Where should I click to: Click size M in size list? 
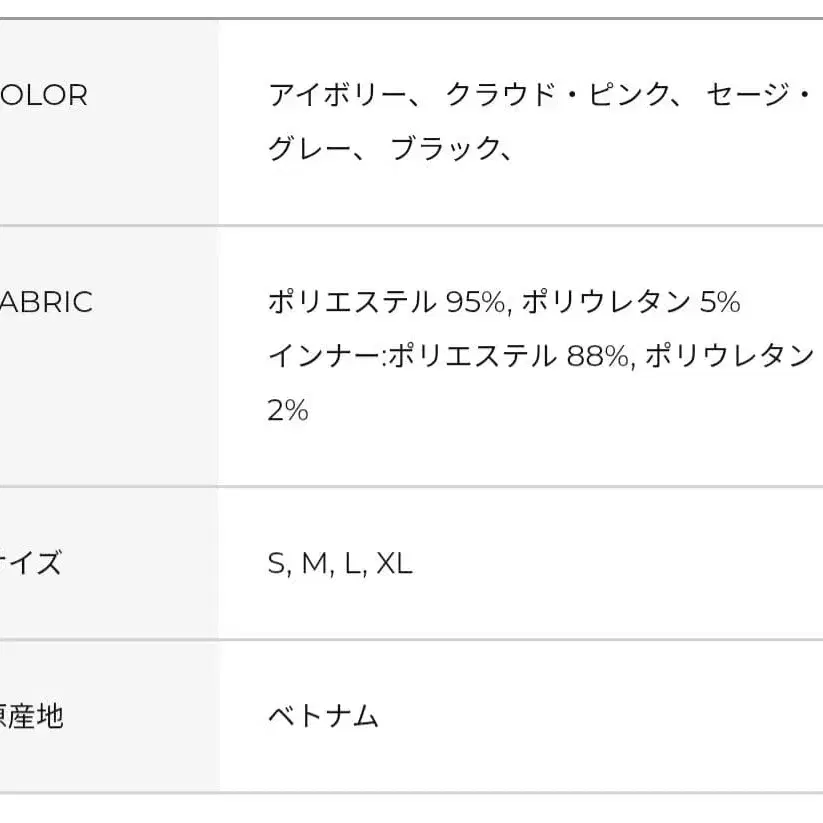(x=314, y=564)
